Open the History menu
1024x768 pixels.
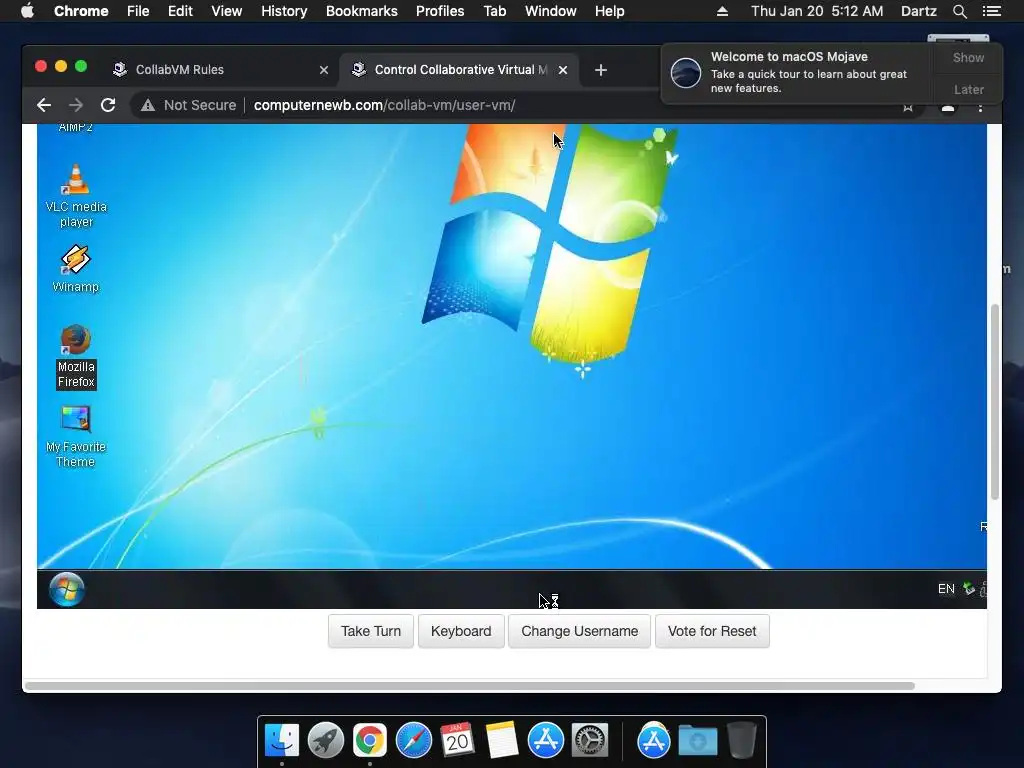pyautogui.click(x=284, y=11)
